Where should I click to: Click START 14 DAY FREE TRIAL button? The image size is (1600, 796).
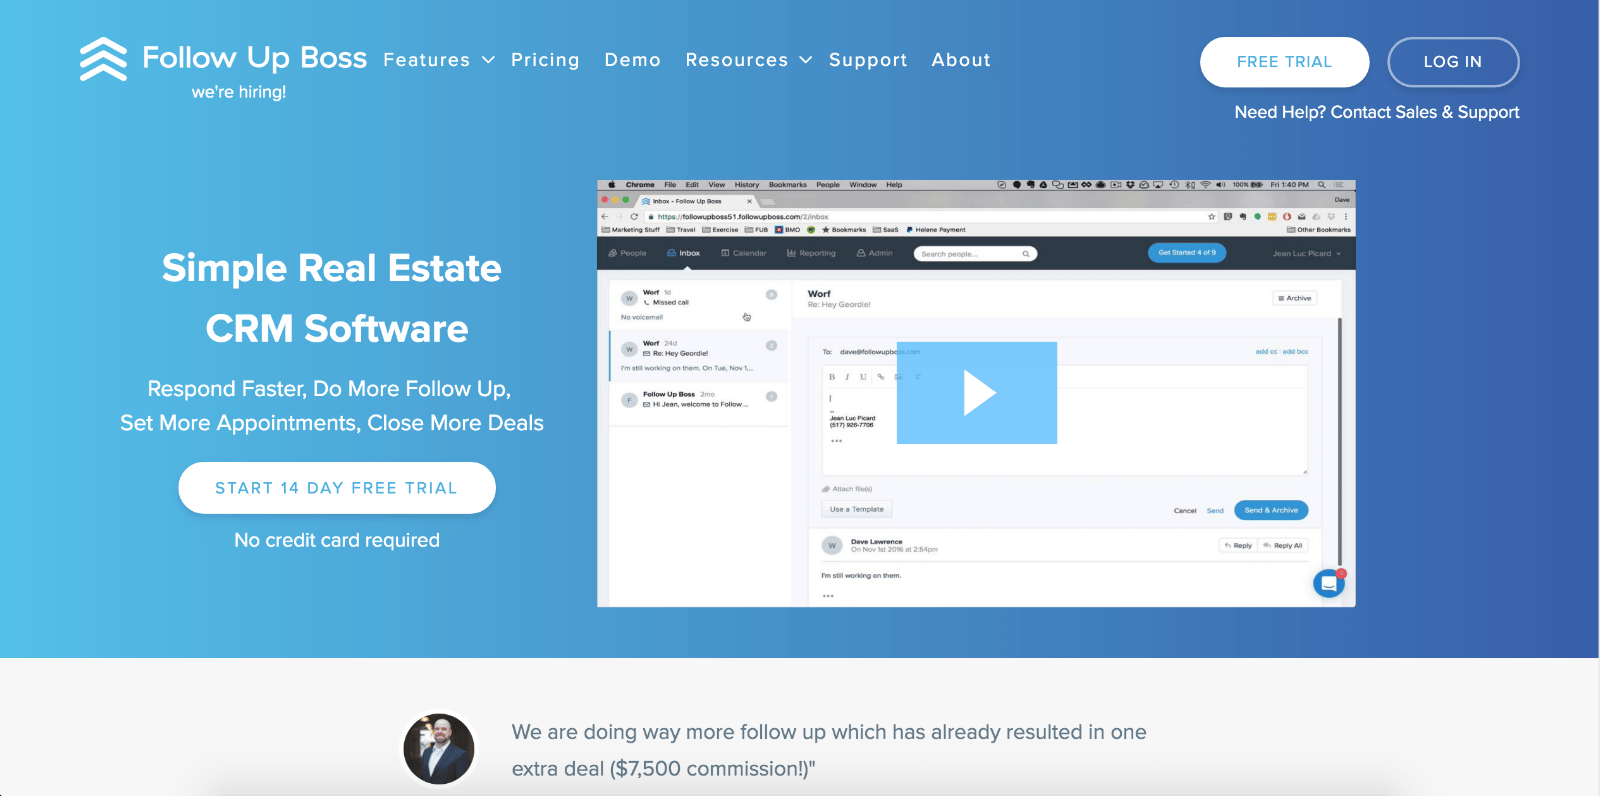(x=337, y=488)
